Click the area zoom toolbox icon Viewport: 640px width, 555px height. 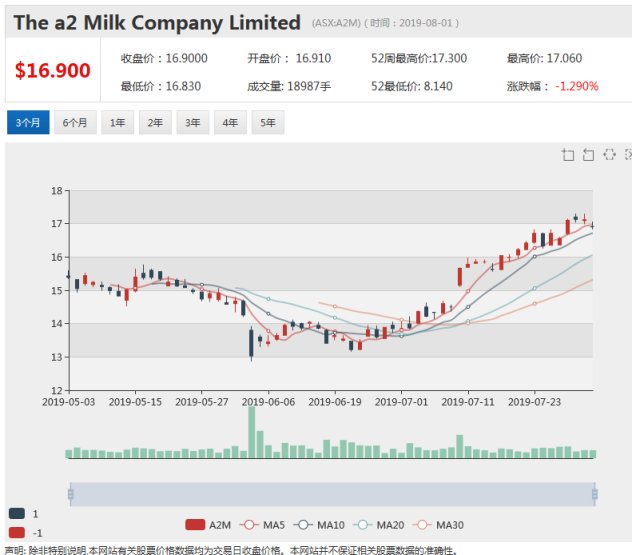(x=568, y=155)
